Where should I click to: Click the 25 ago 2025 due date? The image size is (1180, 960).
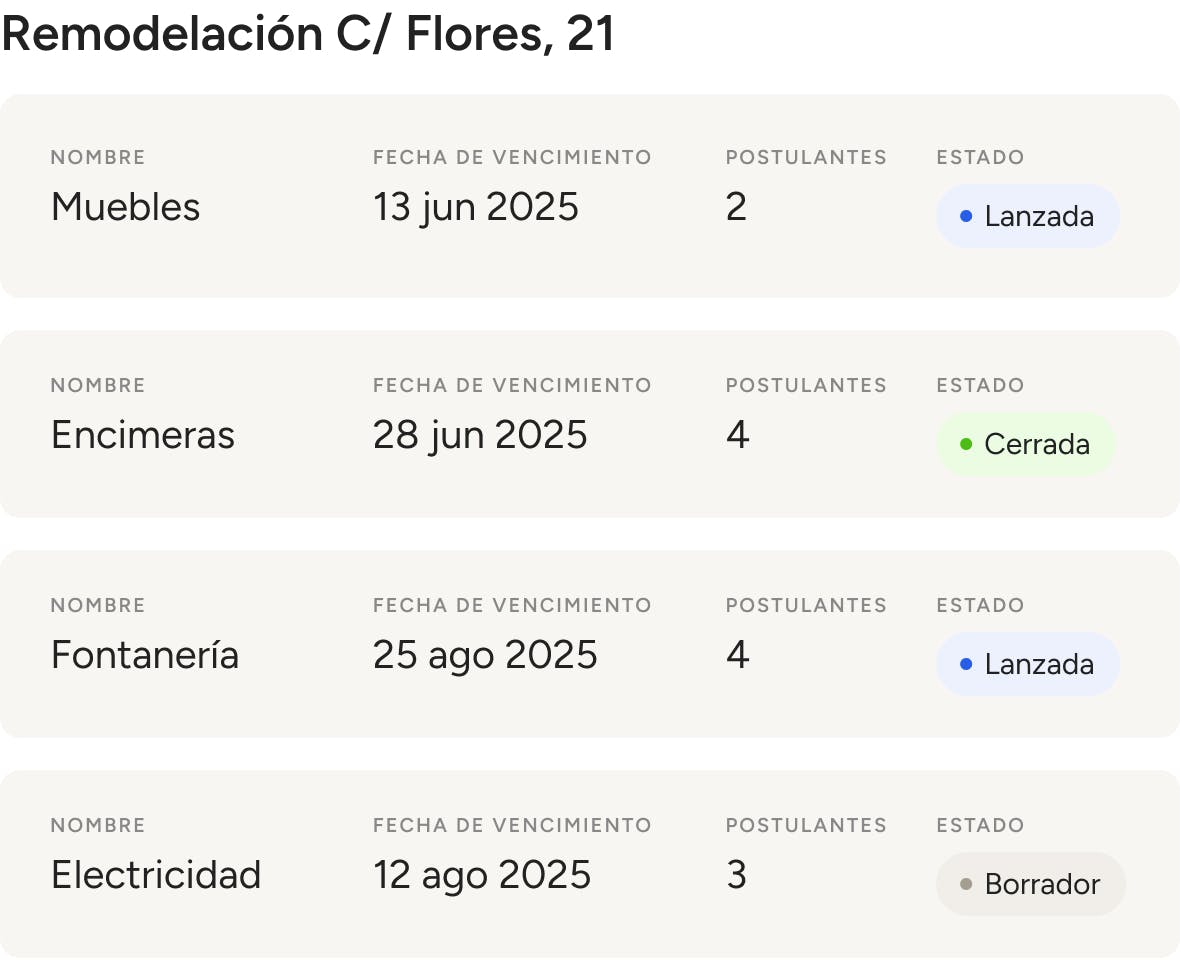tap(485, 655)
